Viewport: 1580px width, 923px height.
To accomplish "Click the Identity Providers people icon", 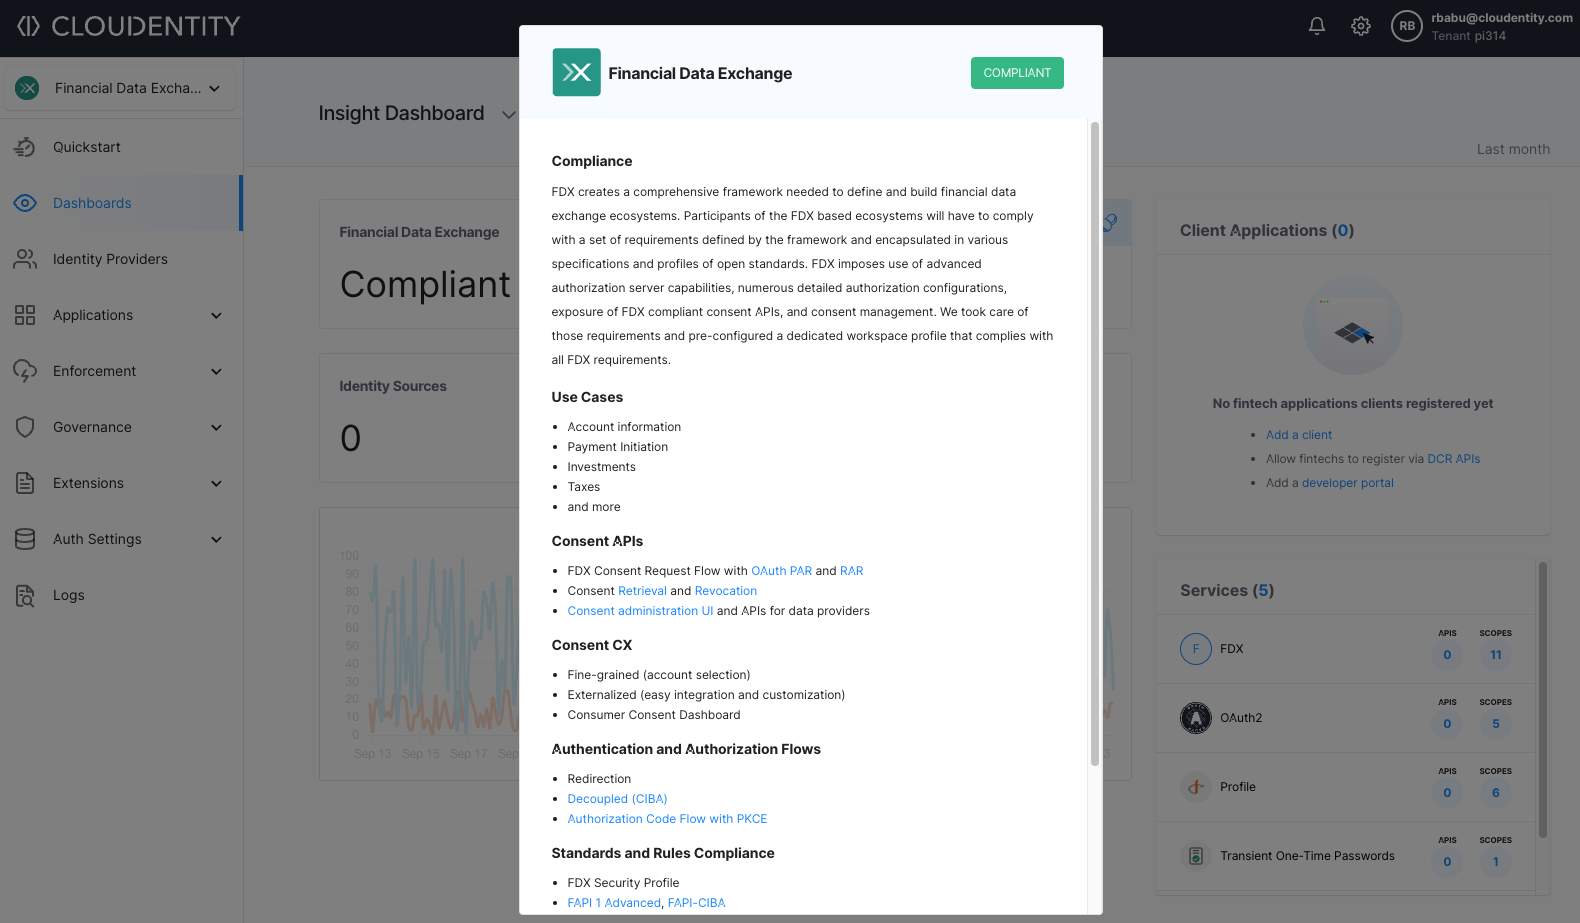I will pos(25,259).
